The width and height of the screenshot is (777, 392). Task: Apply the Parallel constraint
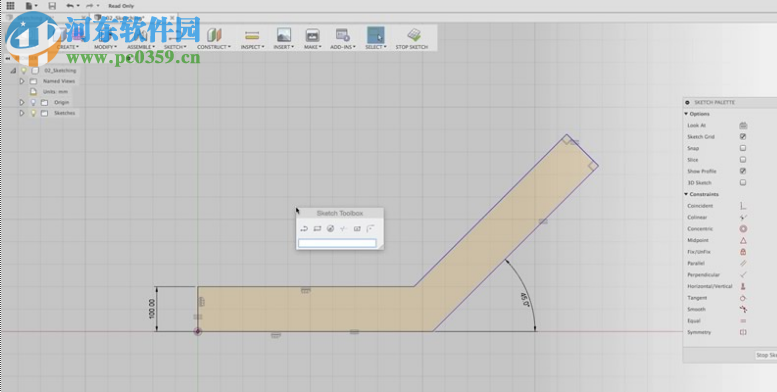click(x=743, y=263)
